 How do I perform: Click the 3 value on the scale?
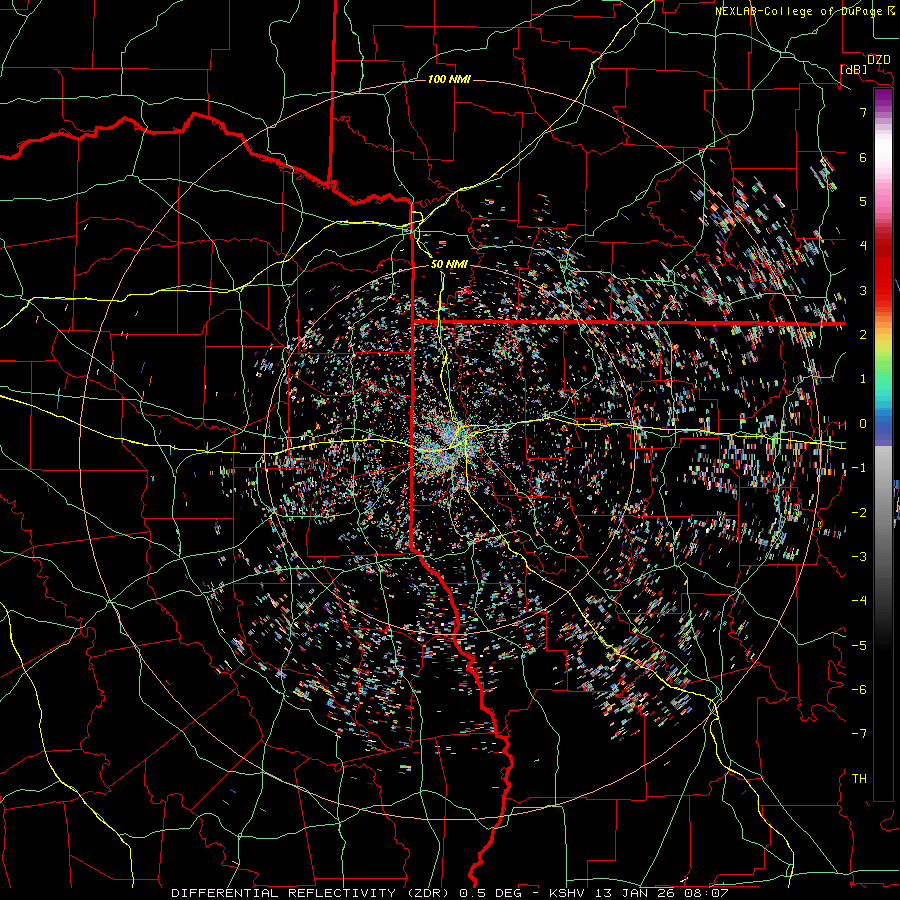(863, 290)
